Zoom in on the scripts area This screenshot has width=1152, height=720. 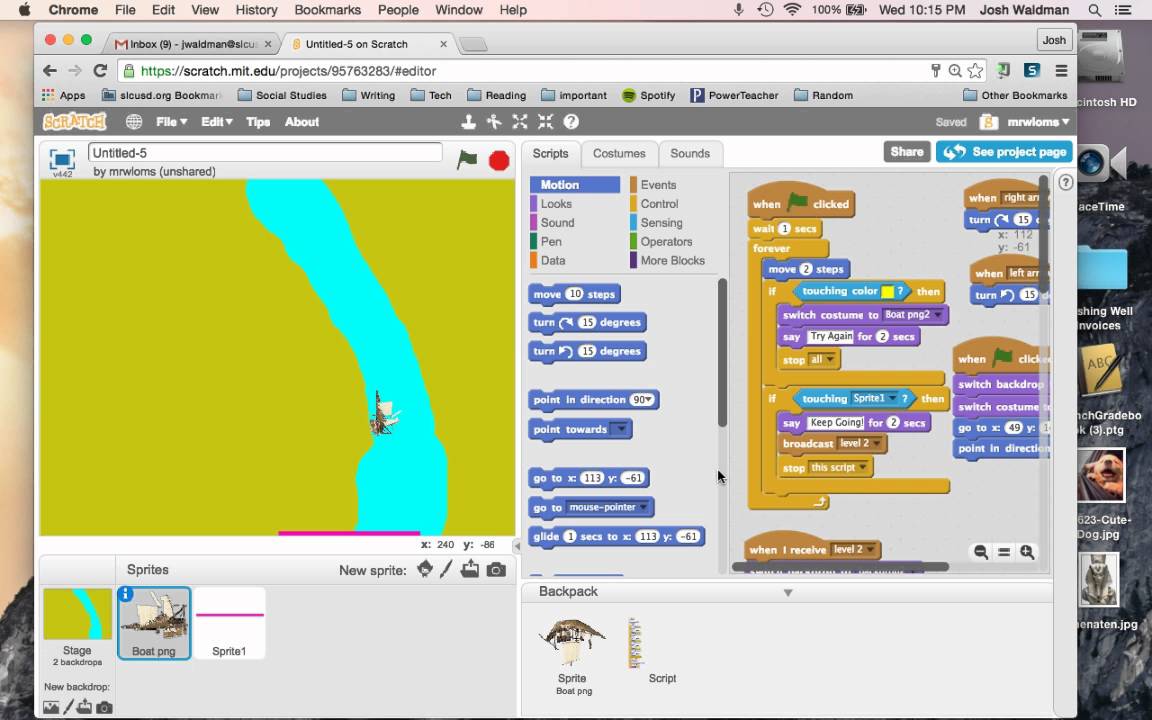click(1027, 552)
